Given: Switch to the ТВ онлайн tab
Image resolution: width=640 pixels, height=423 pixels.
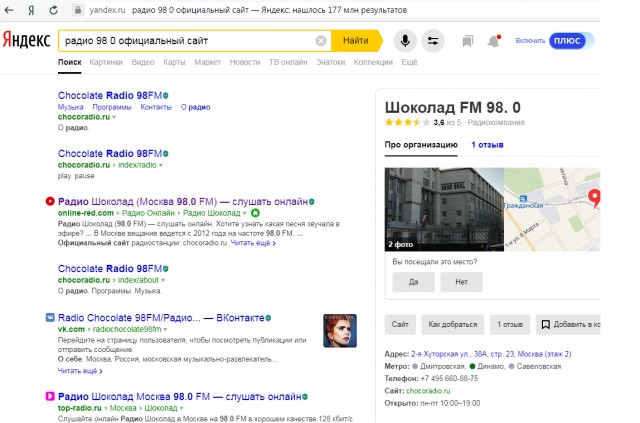Looking at the screenshot, I should tap(288, 62).
